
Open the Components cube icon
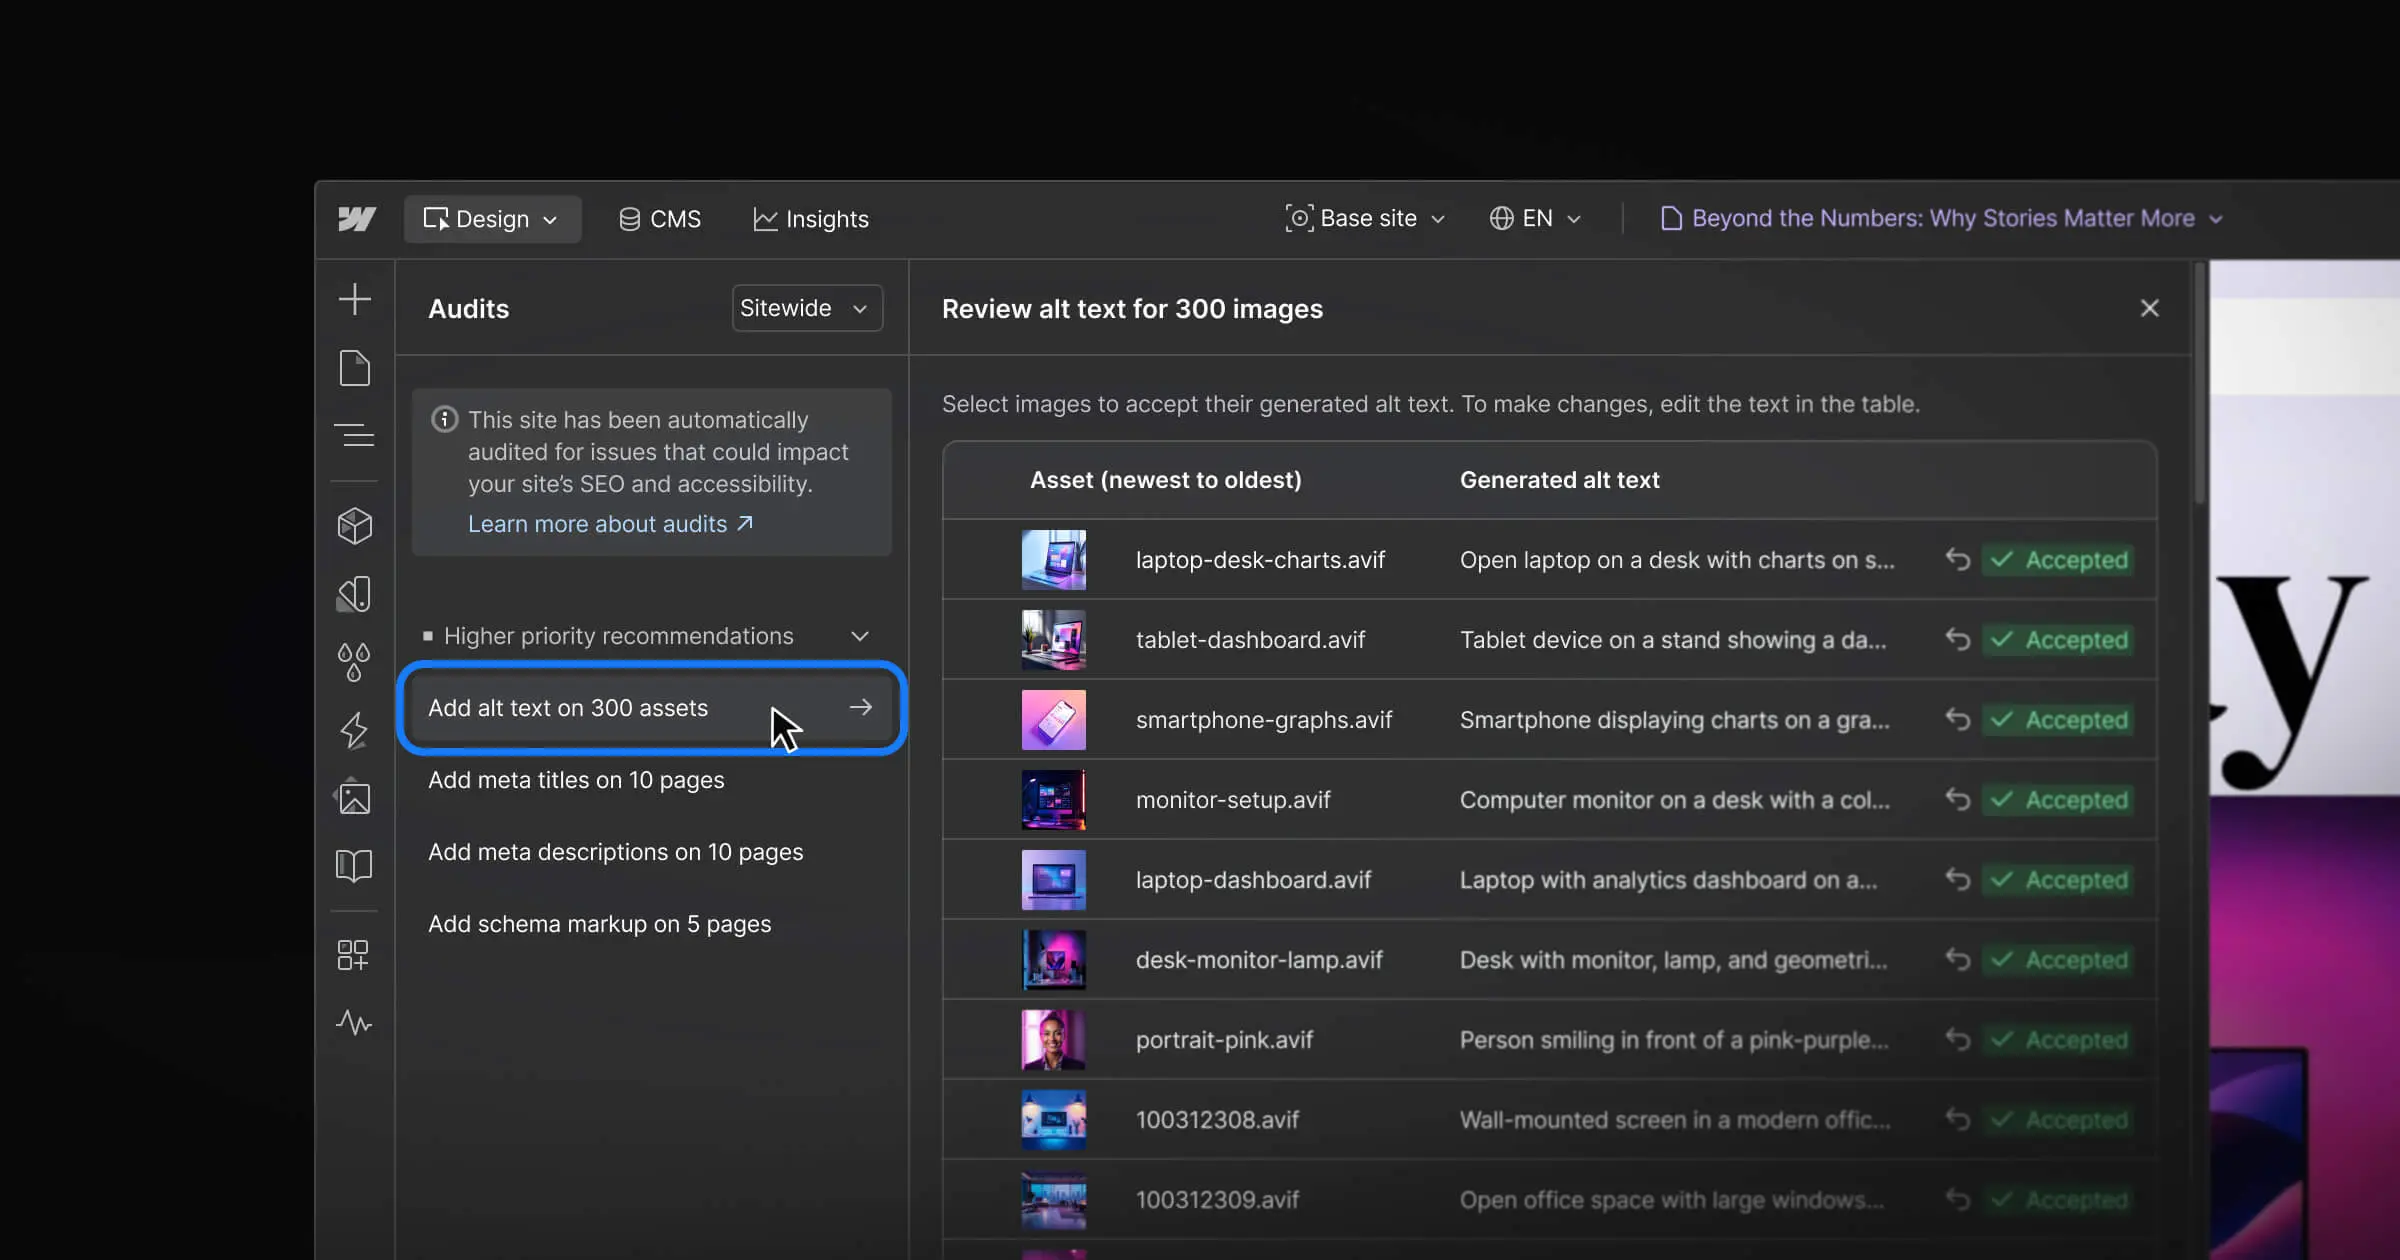[x=354, y=525]
